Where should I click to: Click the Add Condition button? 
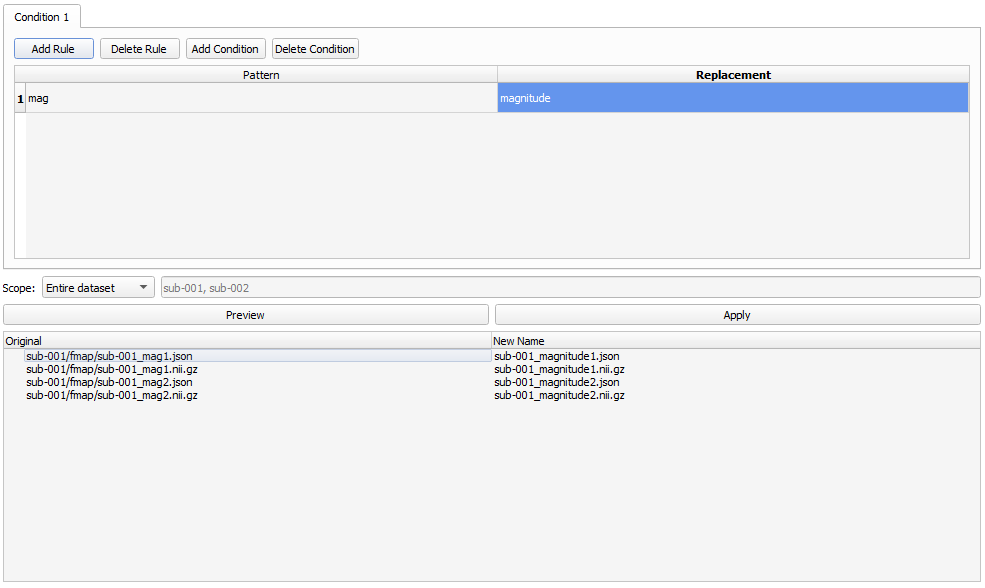(226, 49)
